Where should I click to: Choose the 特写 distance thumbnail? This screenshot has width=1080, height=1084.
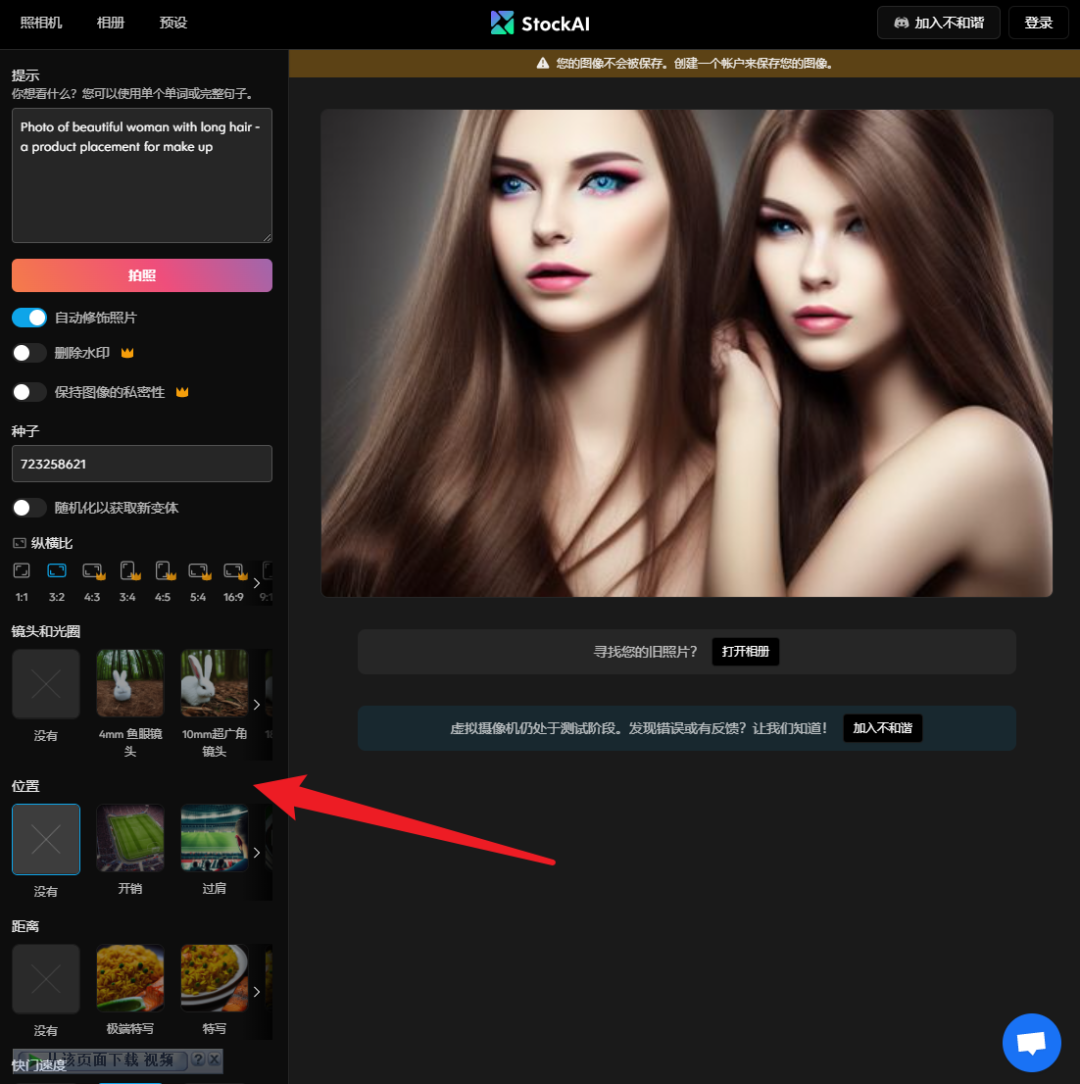point(214,978)
